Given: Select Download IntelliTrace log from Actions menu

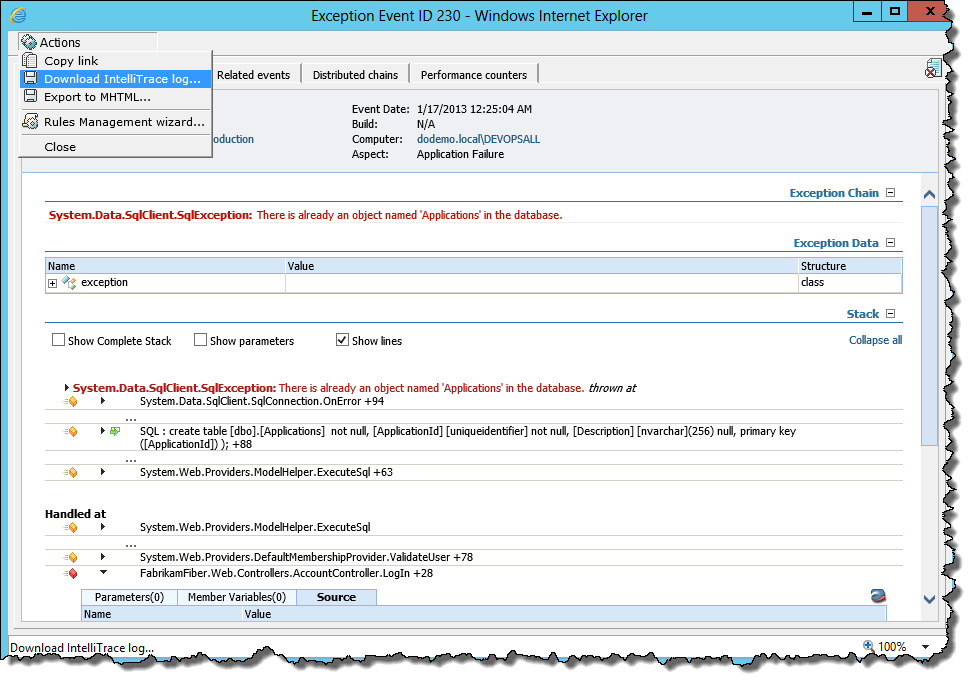Looking at the screenshot, I should (122, 79).
